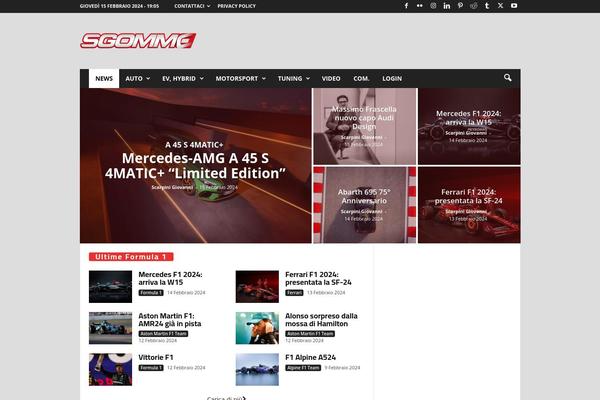
Task: Click the Aston Martin AMR24 thumbnail
Action: click(110, 328)
